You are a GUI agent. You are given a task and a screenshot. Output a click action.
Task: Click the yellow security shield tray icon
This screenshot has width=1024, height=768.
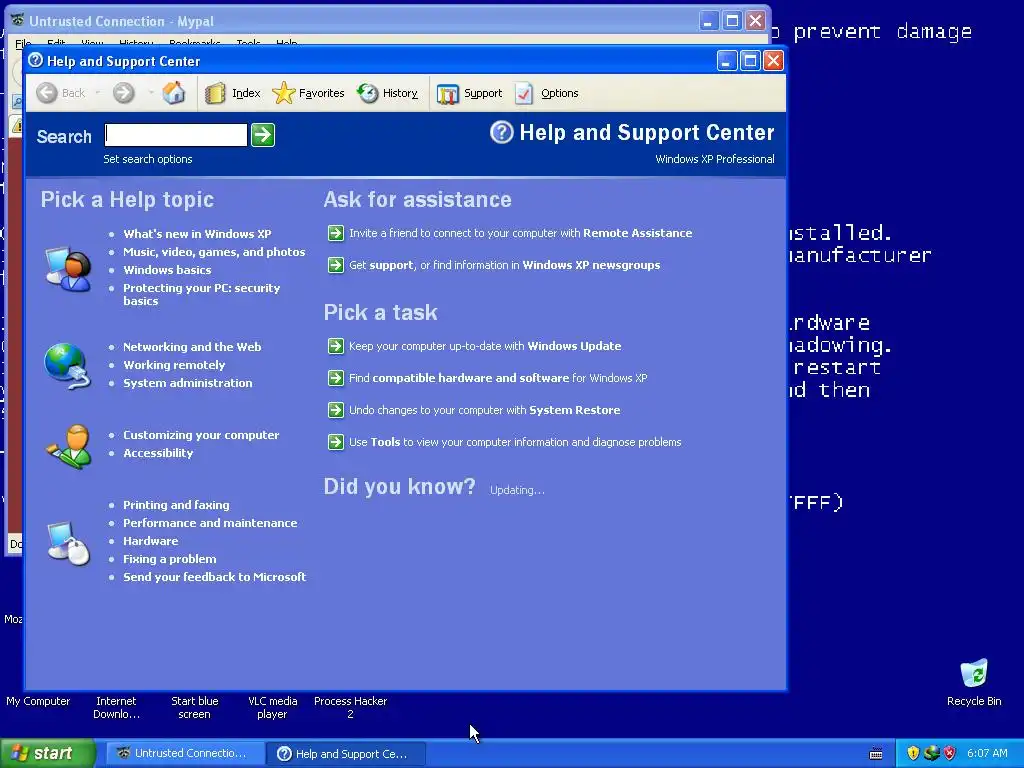coord(913,753)
